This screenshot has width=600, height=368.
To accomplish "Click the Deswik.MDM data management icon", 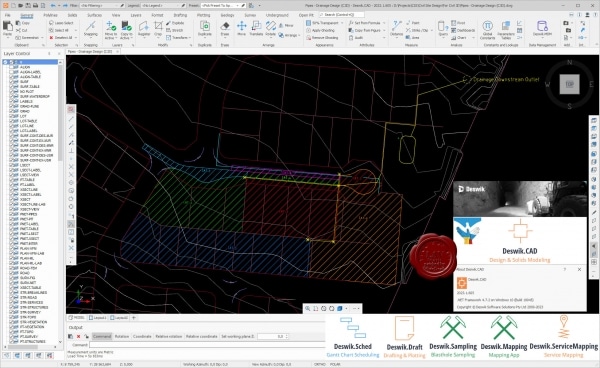I will tap(542, 28).
